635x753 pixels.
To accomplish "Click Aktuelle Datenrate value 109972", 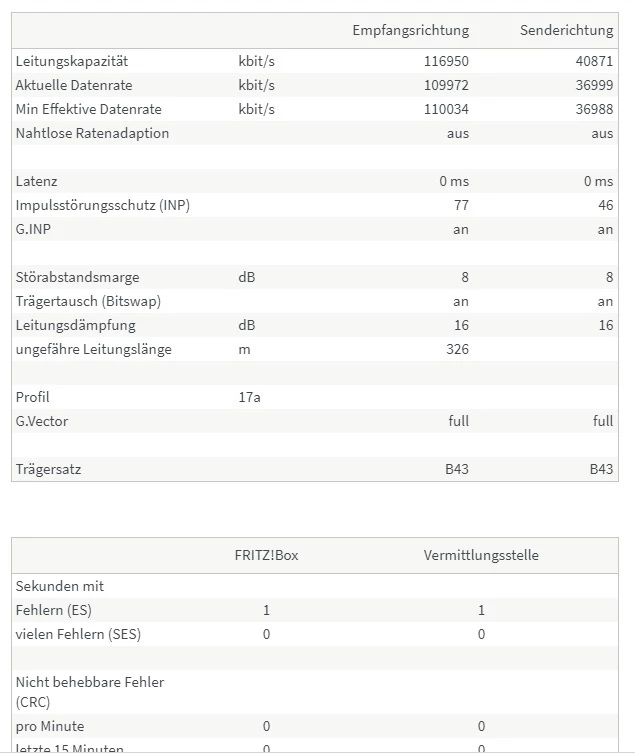I will [446, 85].
